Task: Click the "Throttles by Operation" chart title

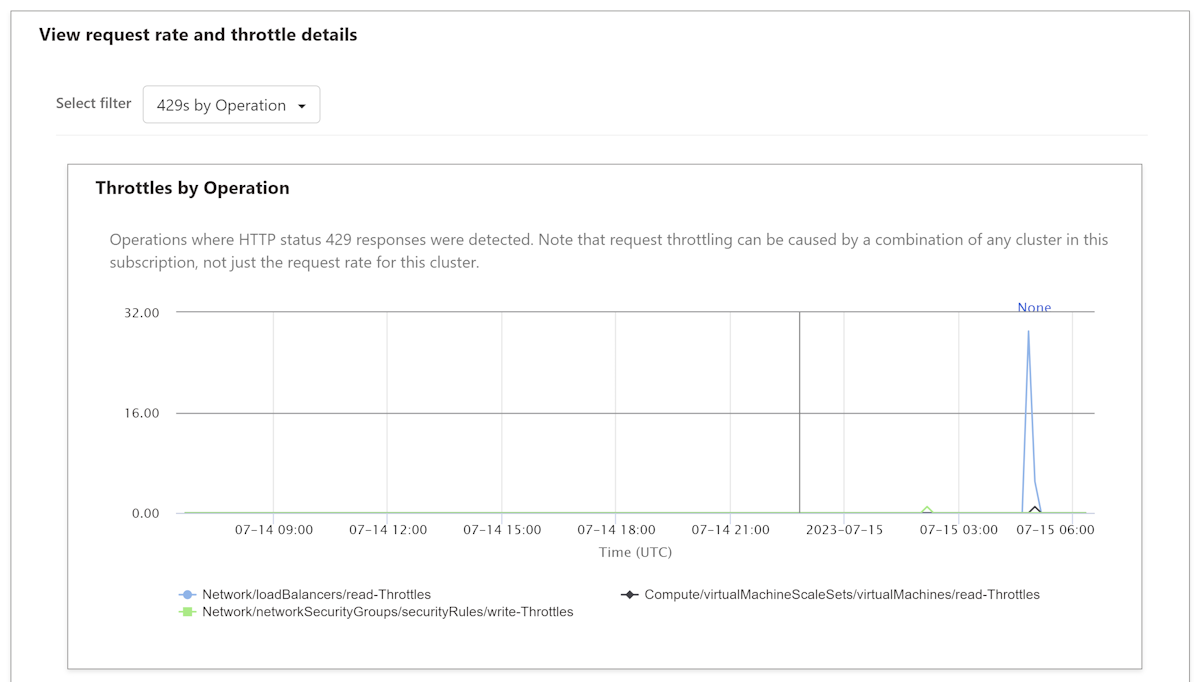Action: 192,188
